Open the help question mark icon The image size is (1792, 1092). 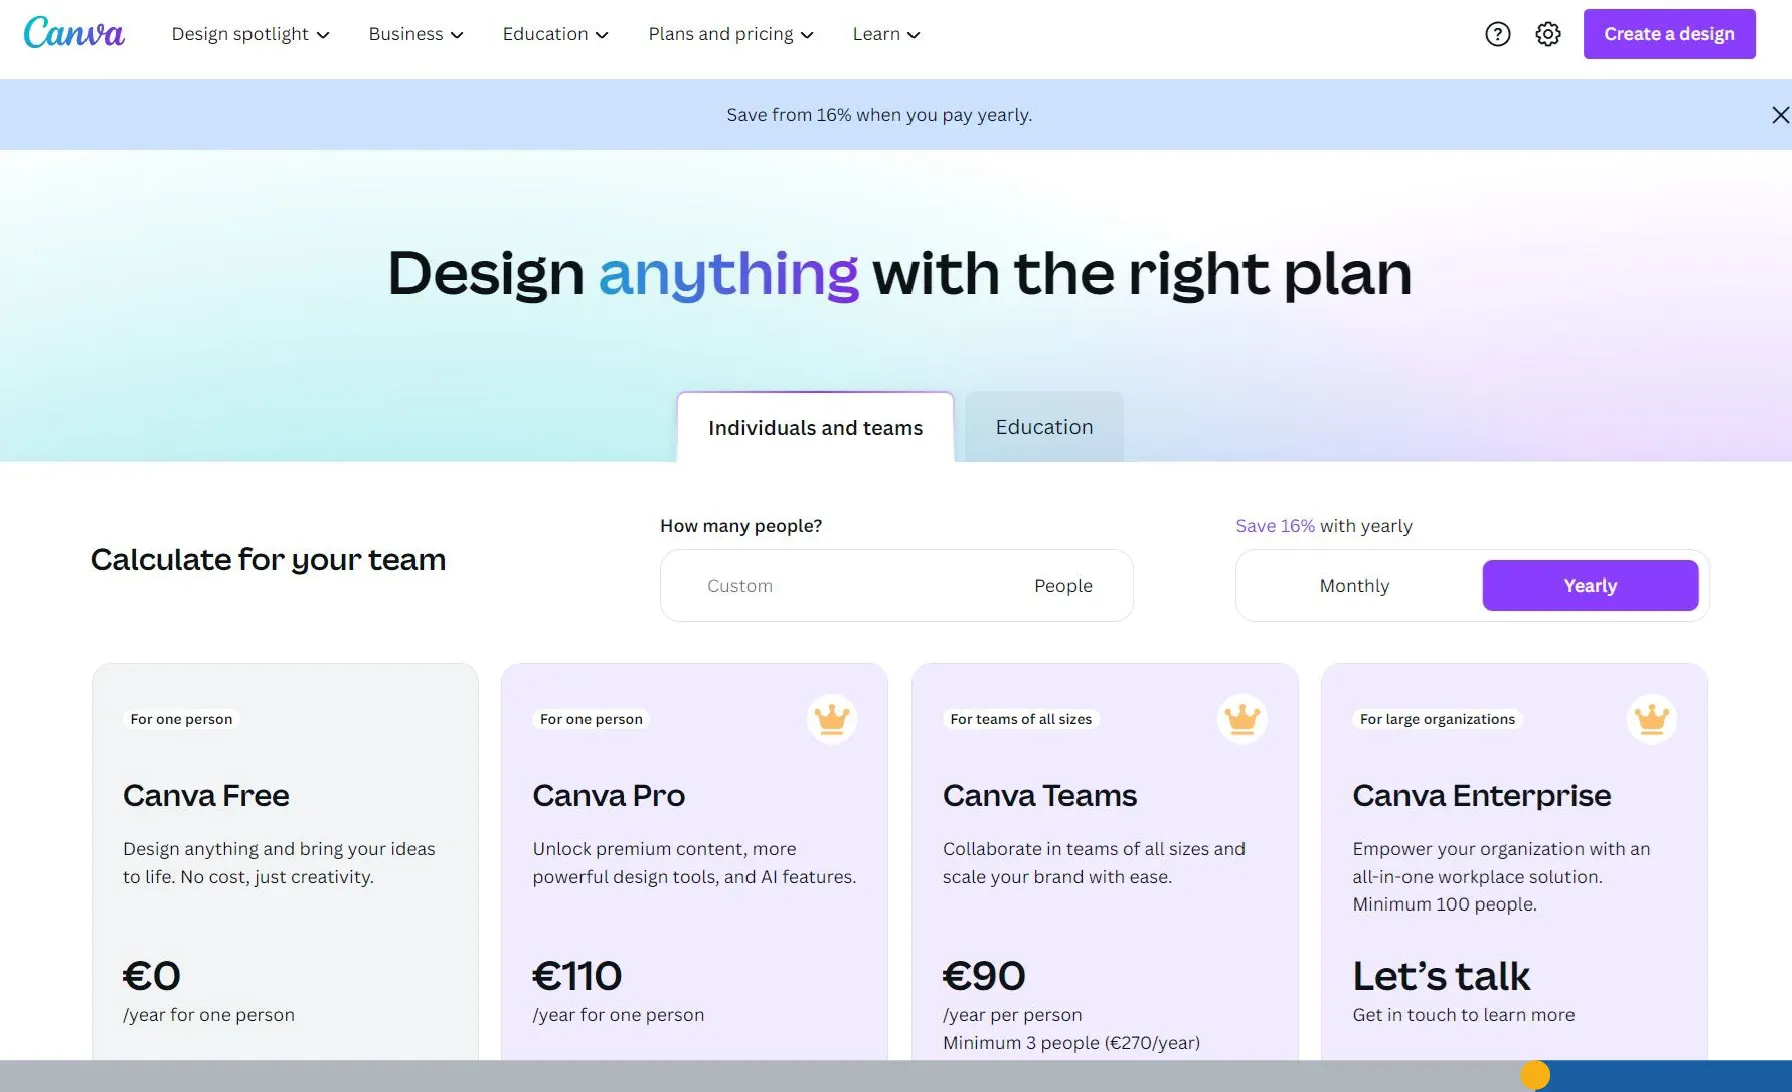click(1497, 34)
